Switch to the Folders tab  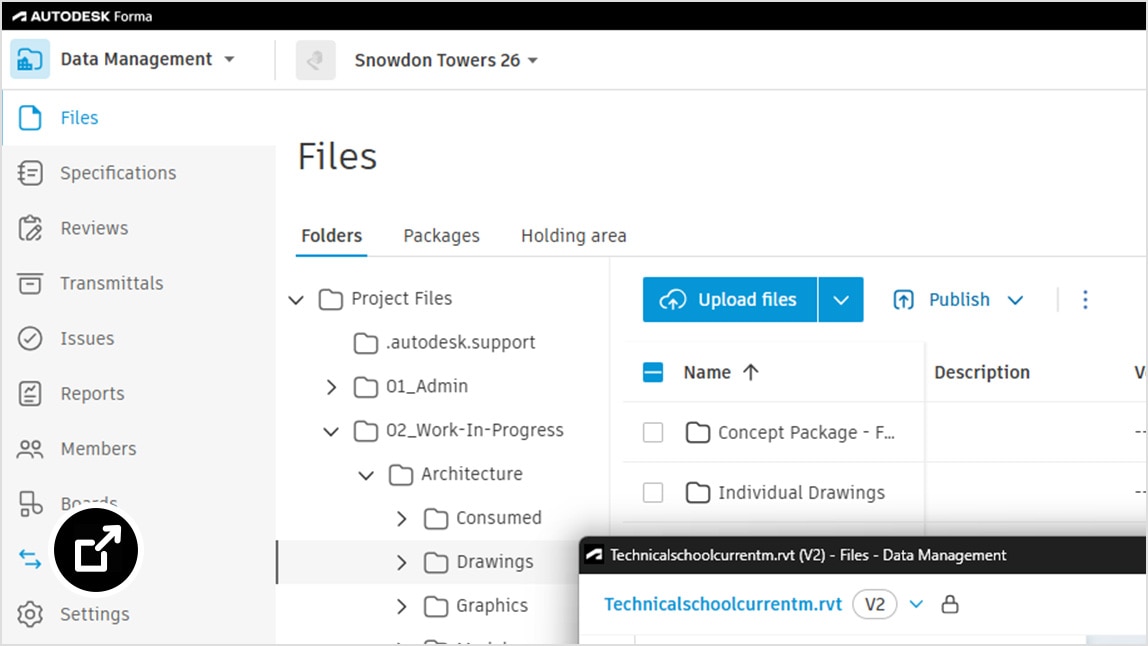click(332, 236)
